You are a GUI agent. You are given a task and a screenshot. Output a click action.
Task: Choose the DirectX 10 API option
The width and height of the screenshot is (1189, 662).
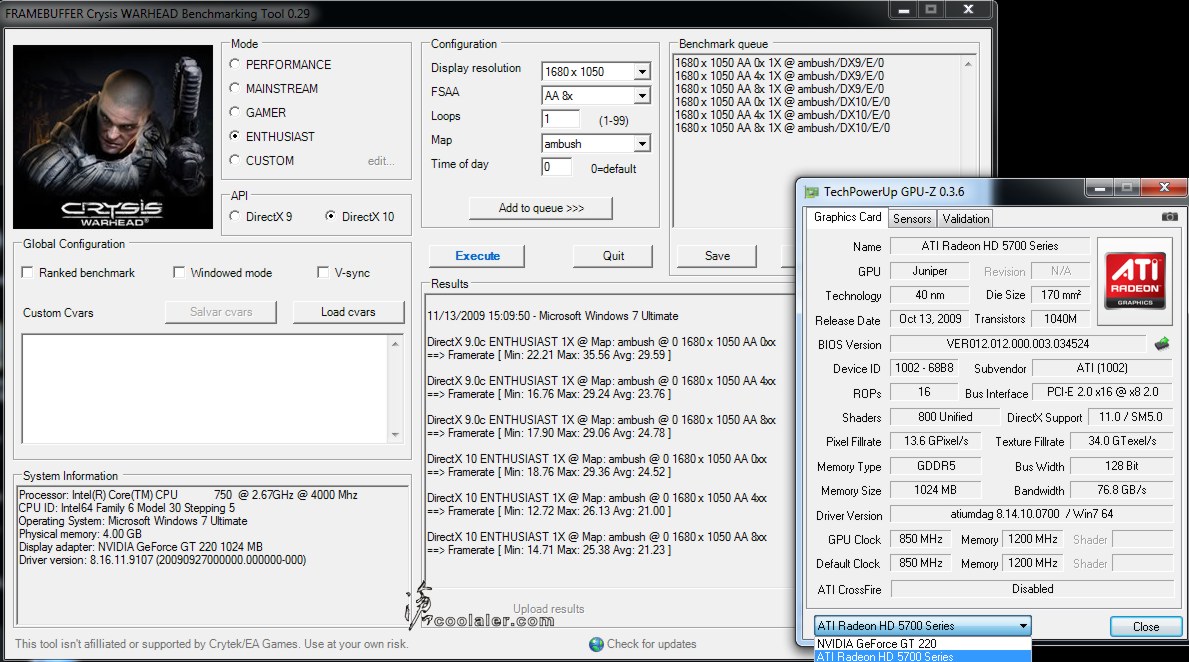click(x=331, y=216)
